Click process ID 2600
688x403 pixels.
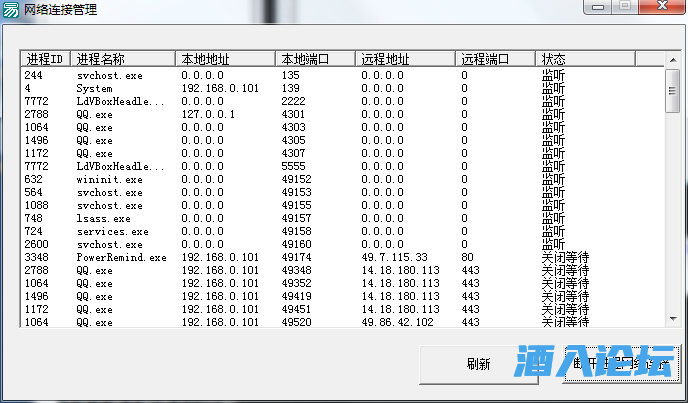[36, 244]
